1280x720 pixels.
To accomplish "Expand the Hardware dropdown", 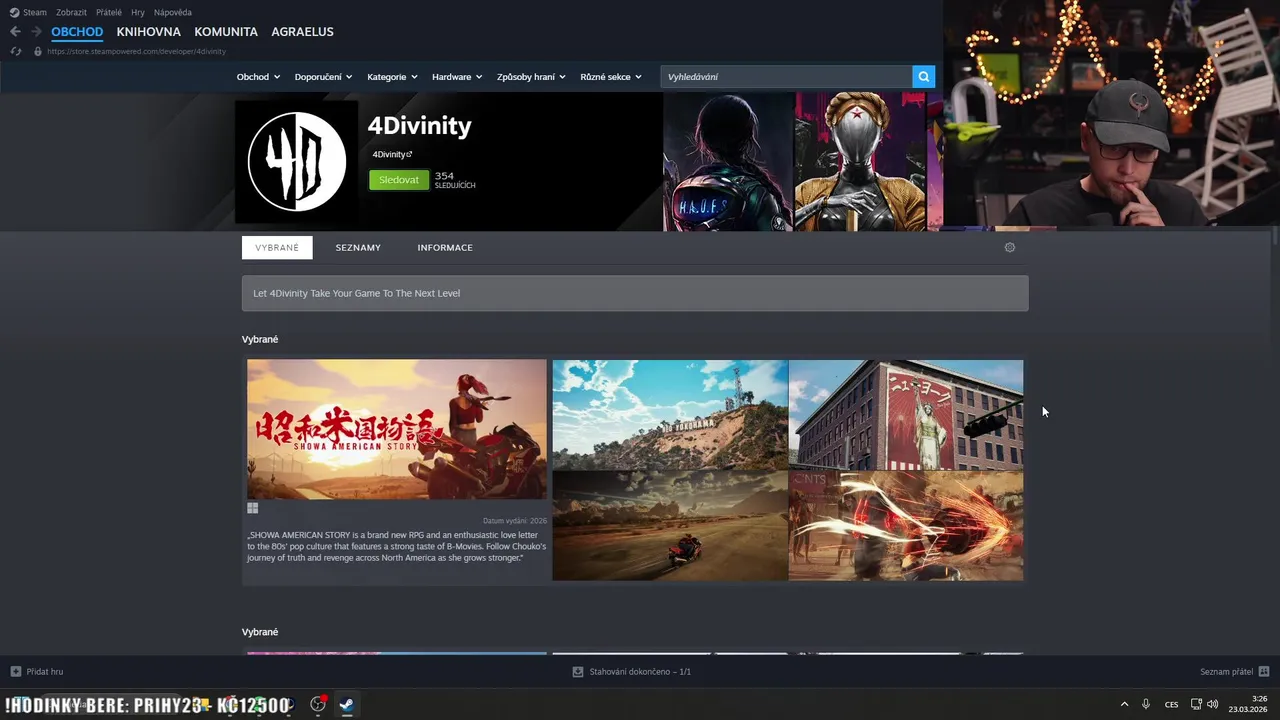I will [x=457, y=77].
